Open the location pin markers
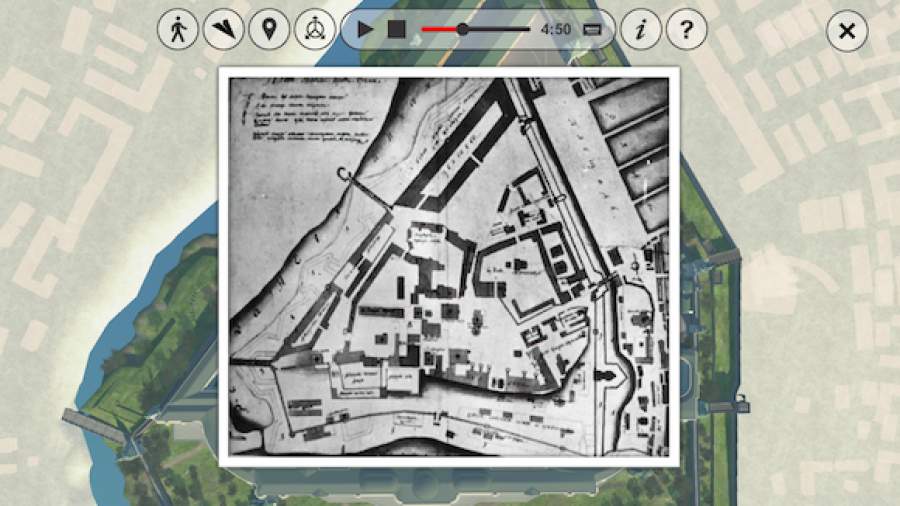 click(x=269, y=29)
